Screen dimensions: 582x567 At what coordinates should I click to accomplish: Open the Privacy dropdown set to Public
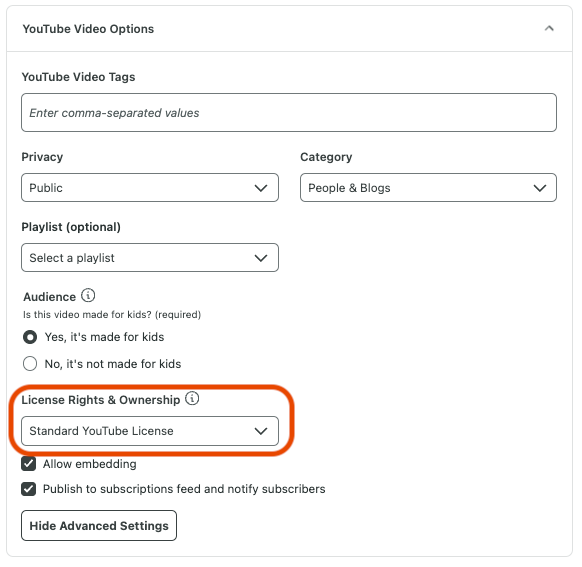click(x=150, y=188)
